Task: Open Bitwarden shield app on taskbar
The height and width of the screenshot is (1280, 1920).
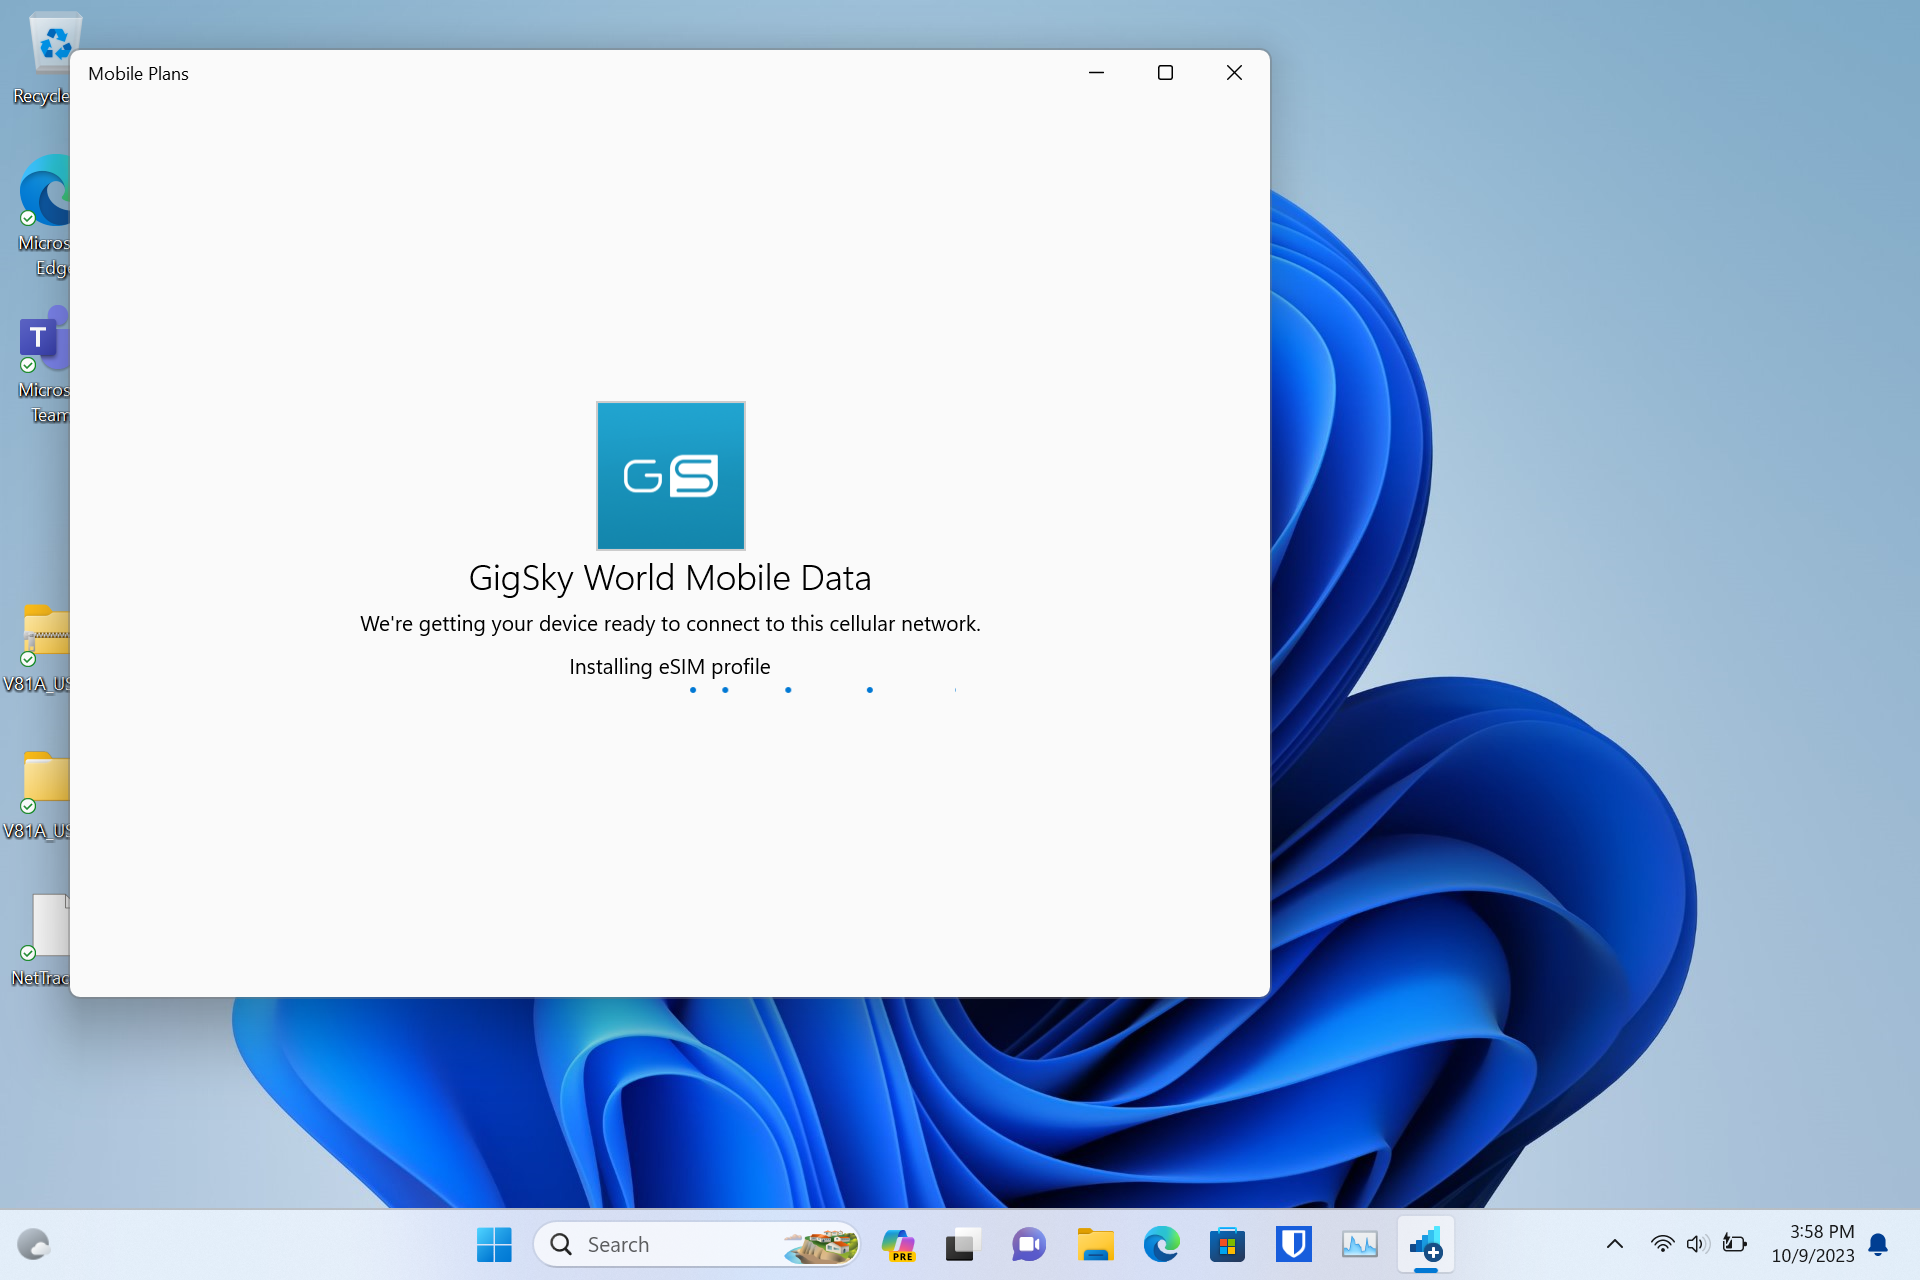Action: click(1293, 1244)
